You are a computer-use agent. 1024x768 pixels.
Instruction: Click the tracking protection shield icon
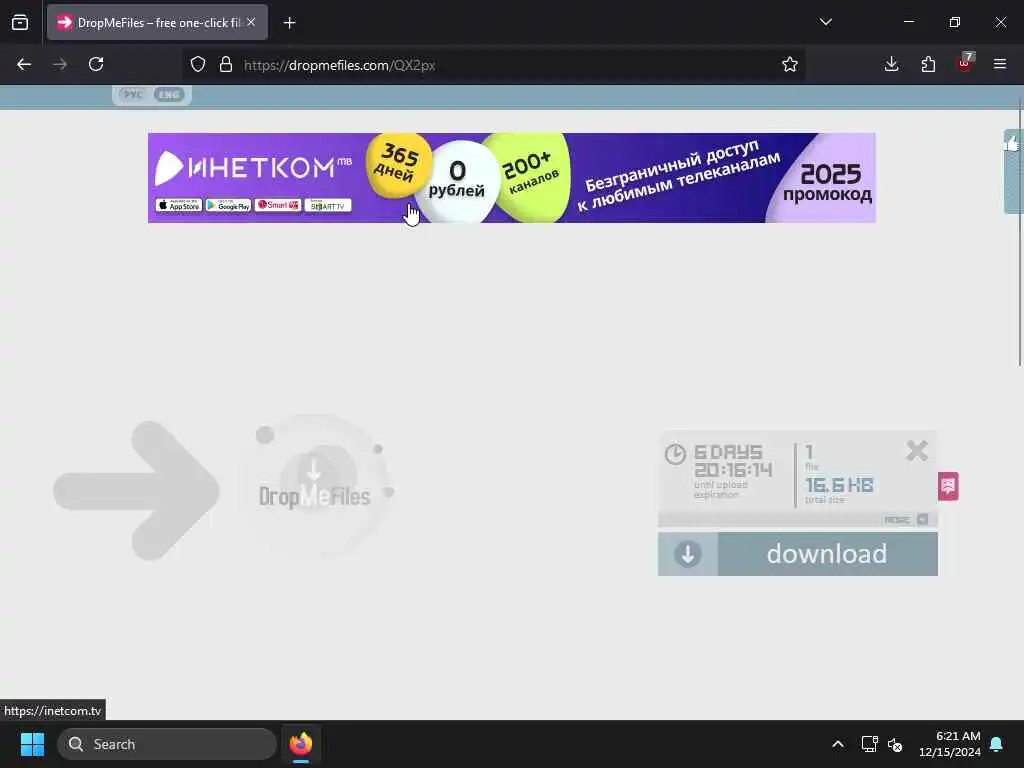click(198, 64)
